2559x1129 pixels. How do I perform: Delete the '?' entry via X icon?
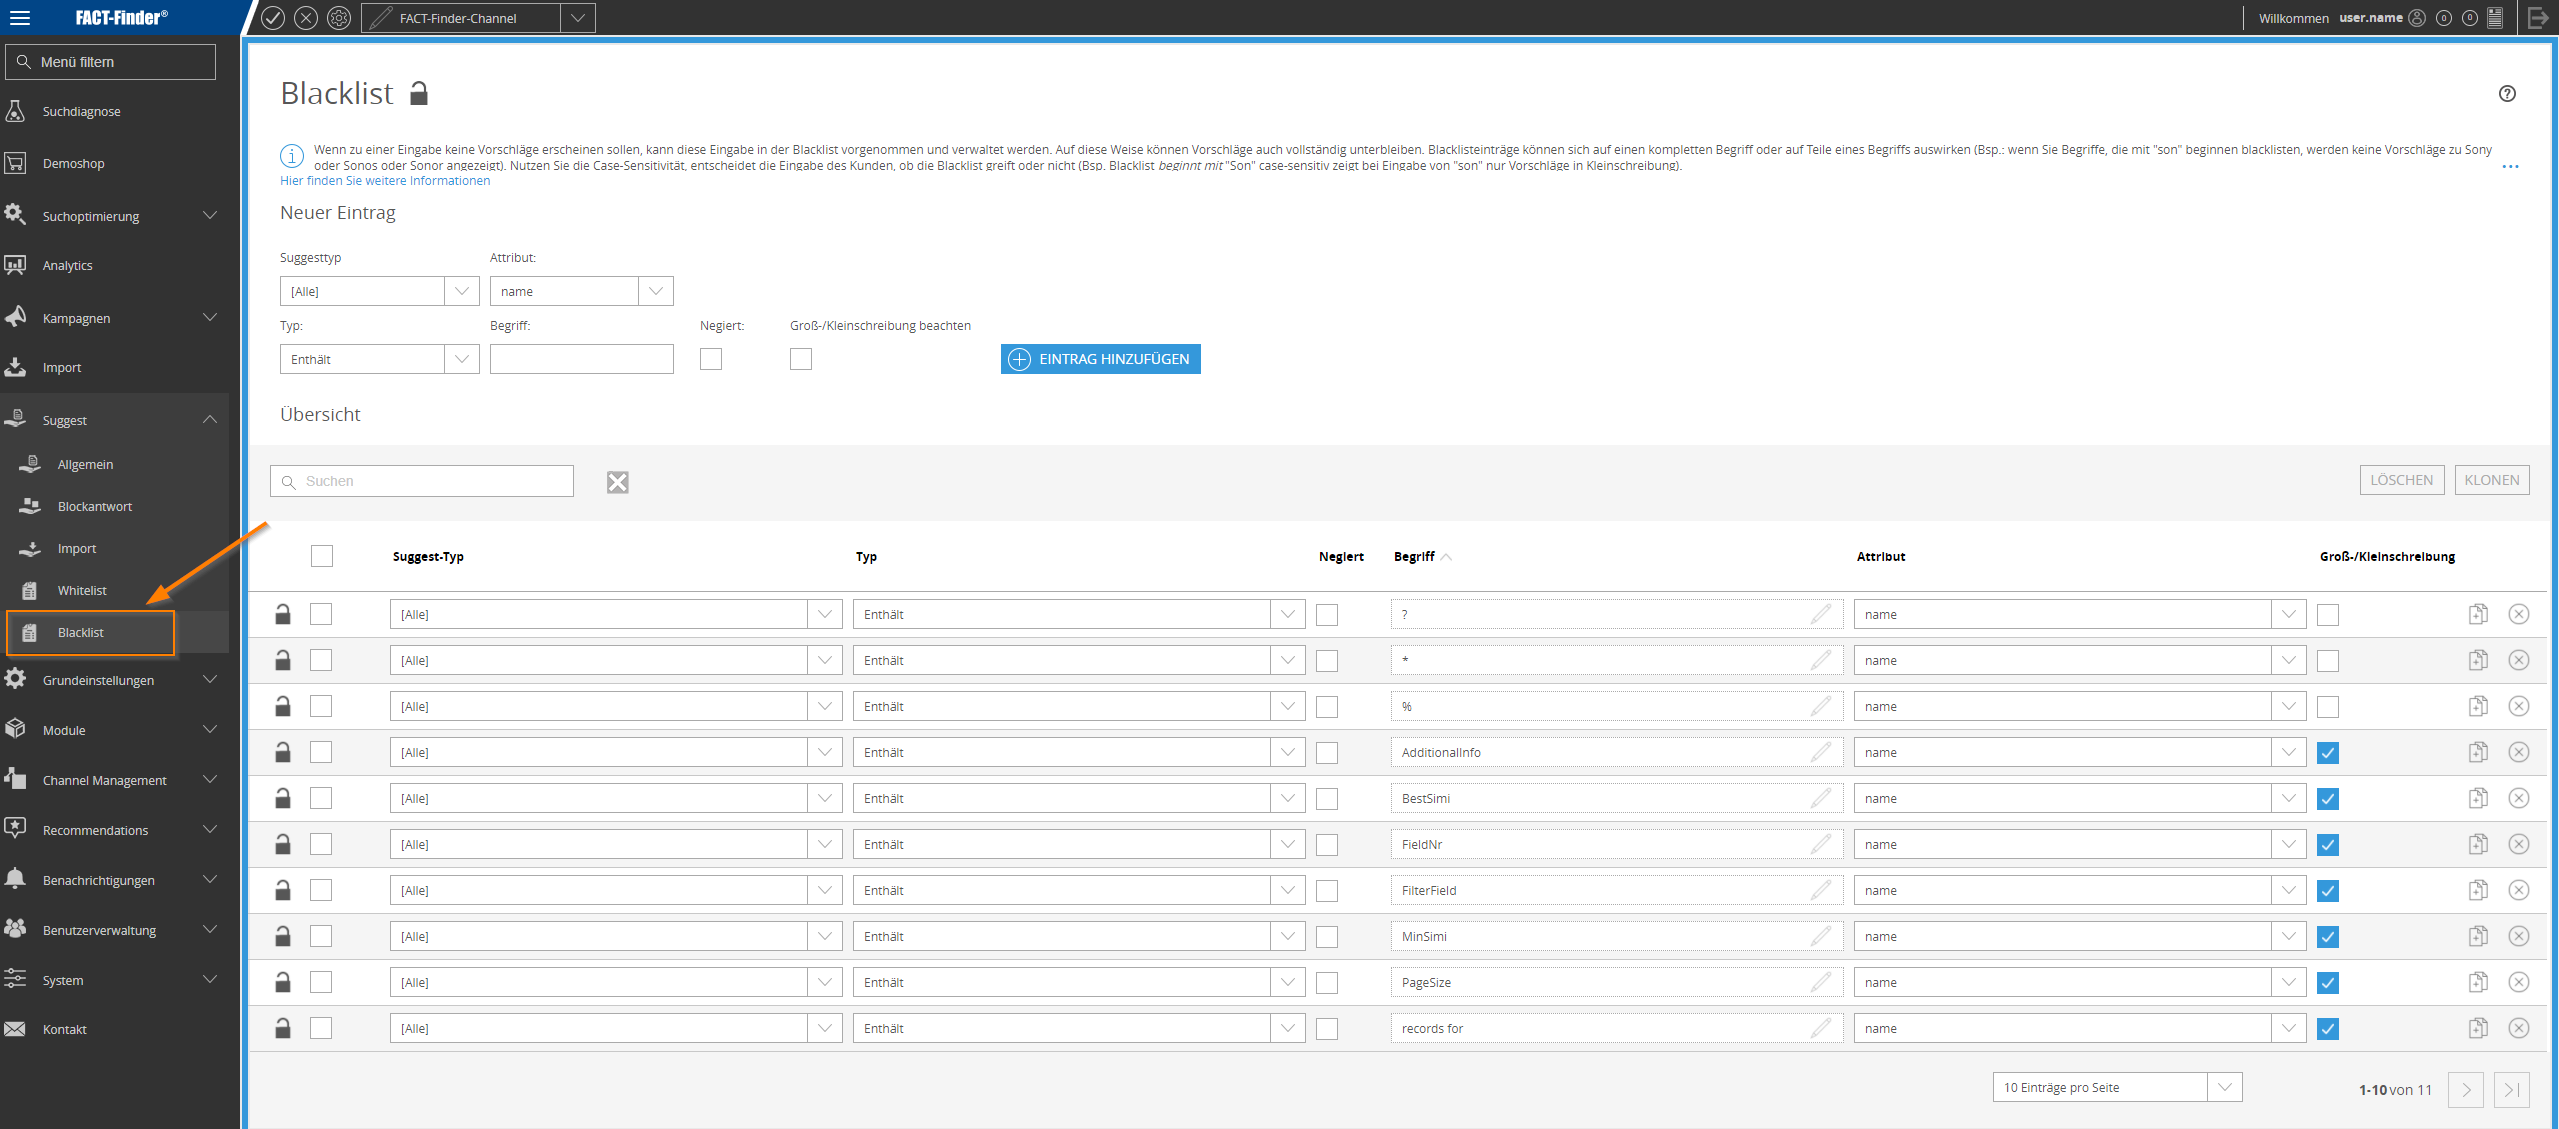click(2519, 614)
